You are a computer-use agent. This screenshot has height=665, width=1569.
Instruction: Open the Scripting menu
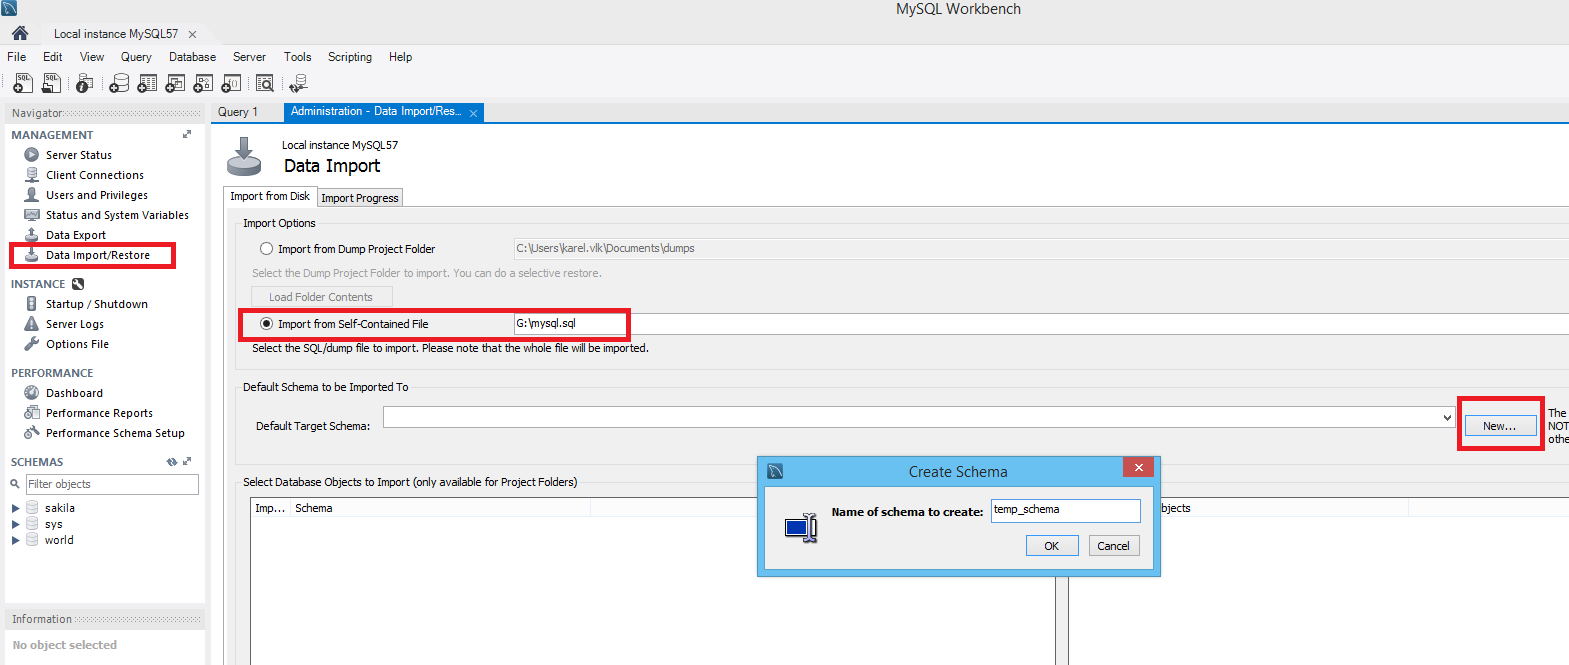pos(350,57)
